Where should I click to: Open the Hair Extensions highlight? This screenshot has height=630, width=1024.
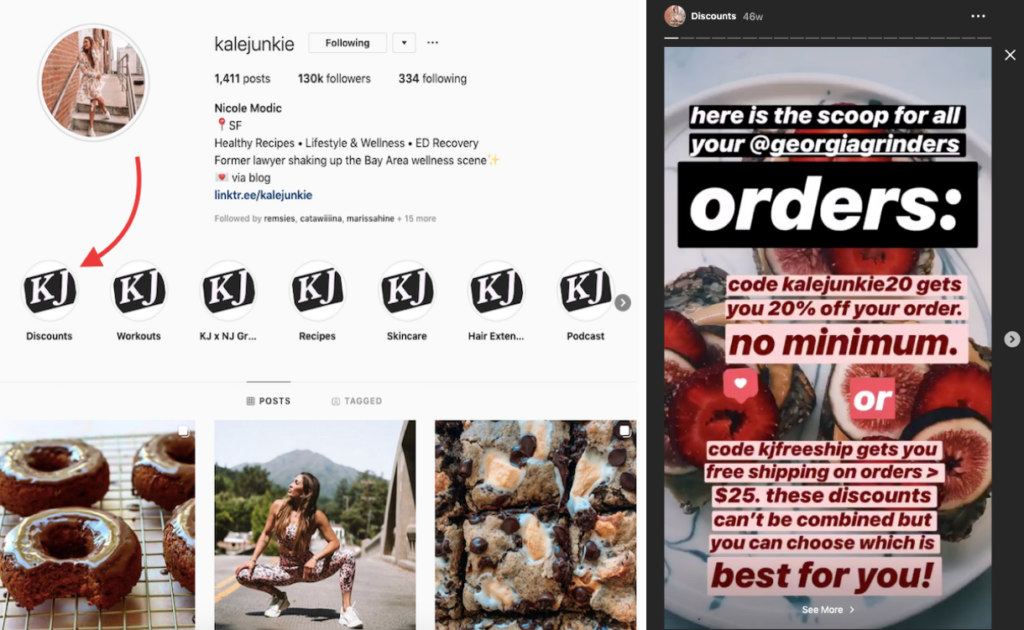coord(496,291)
